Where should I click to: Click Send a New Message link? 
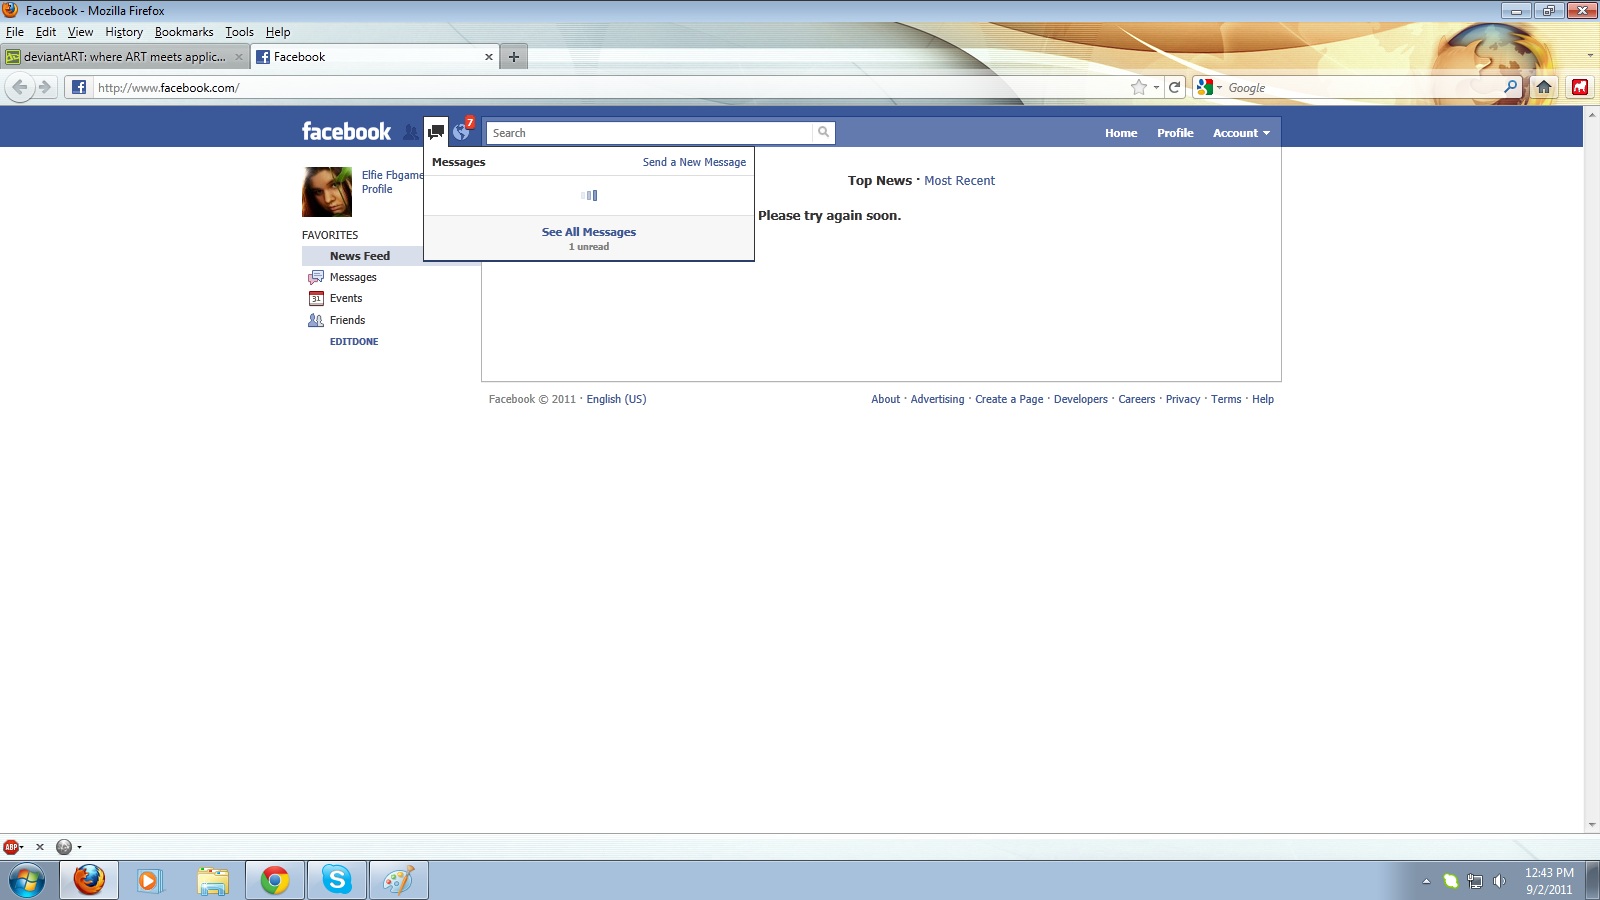[694, 162]
